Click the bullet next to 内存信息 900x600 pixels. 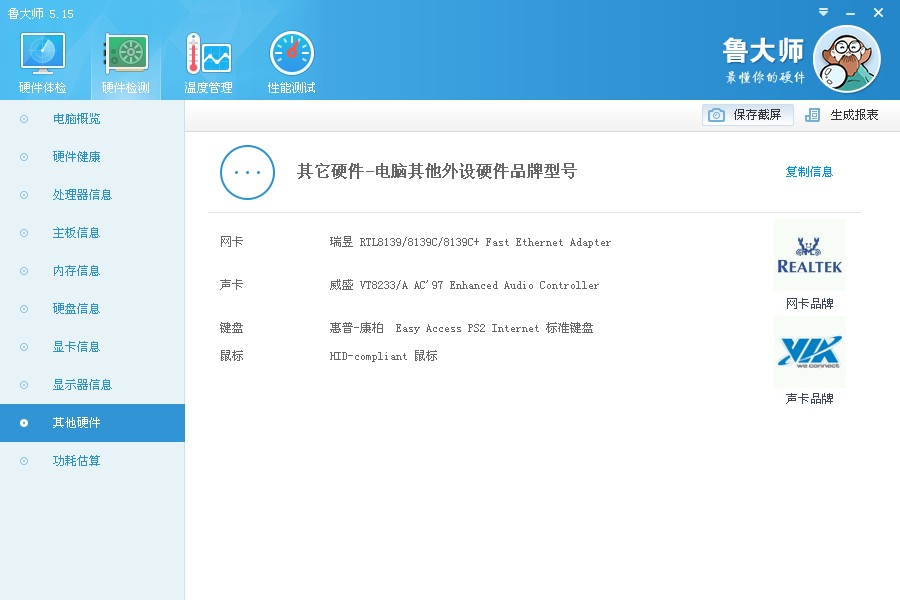24,270
